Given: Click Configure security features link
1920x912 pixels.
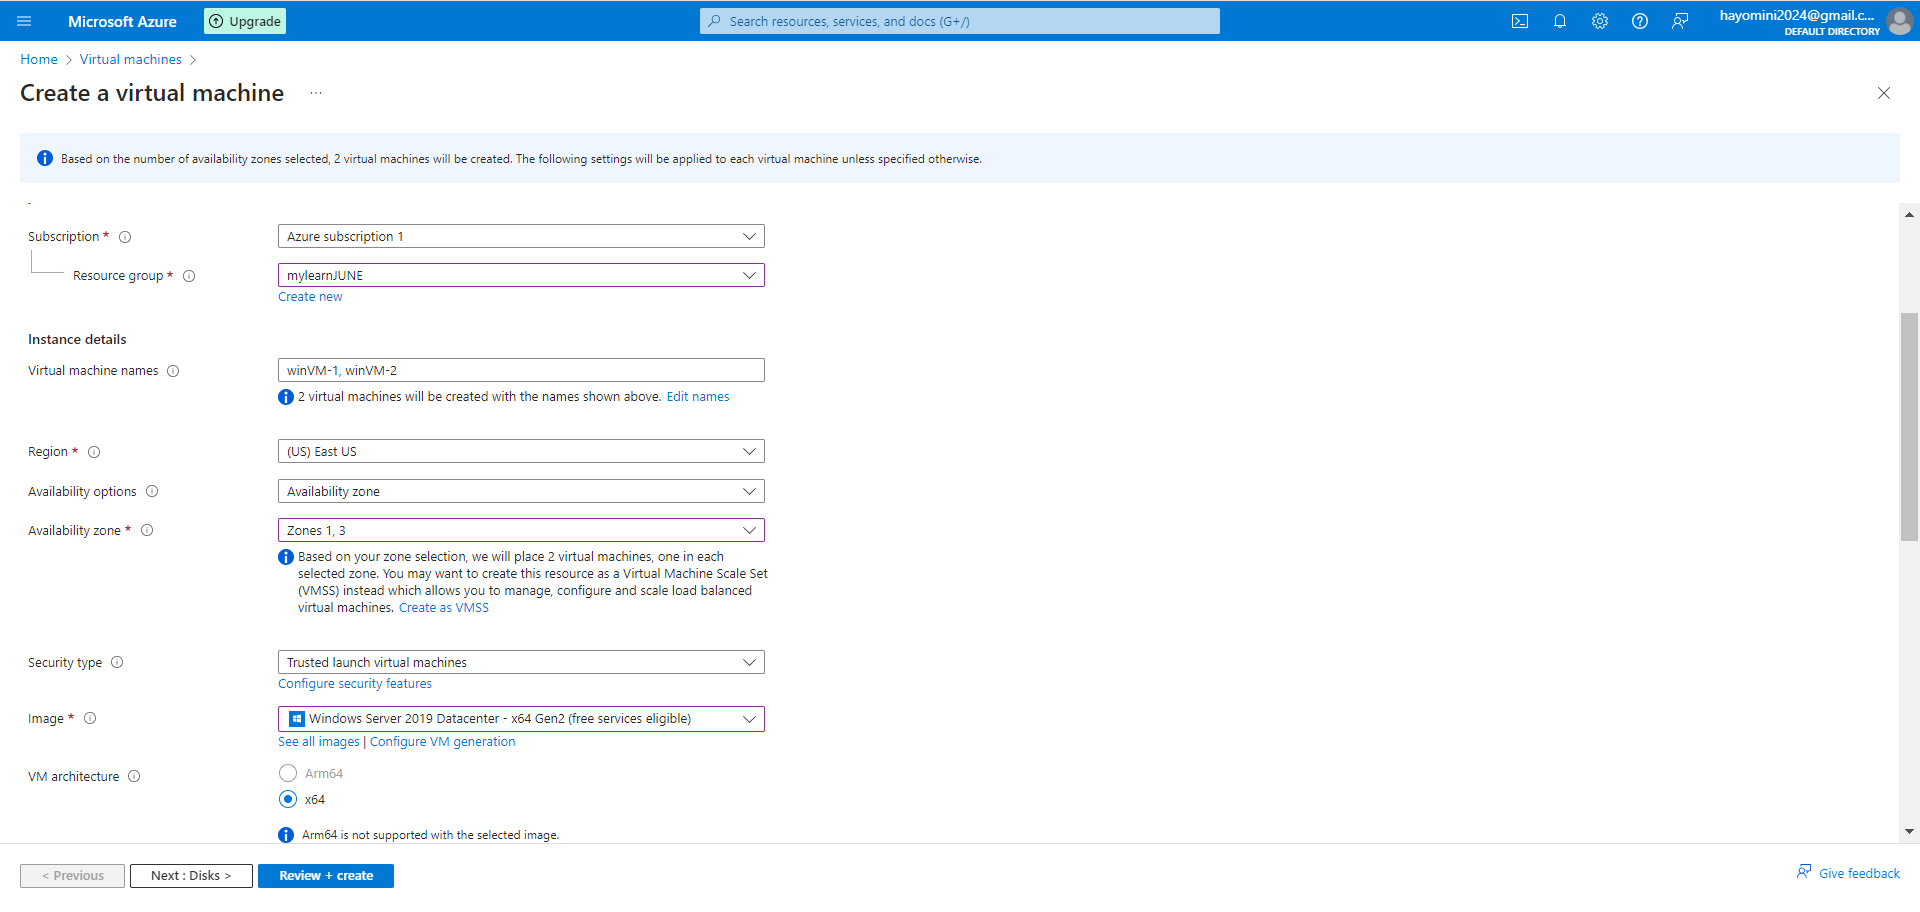Looking at the screenshot, I should 355,684.
